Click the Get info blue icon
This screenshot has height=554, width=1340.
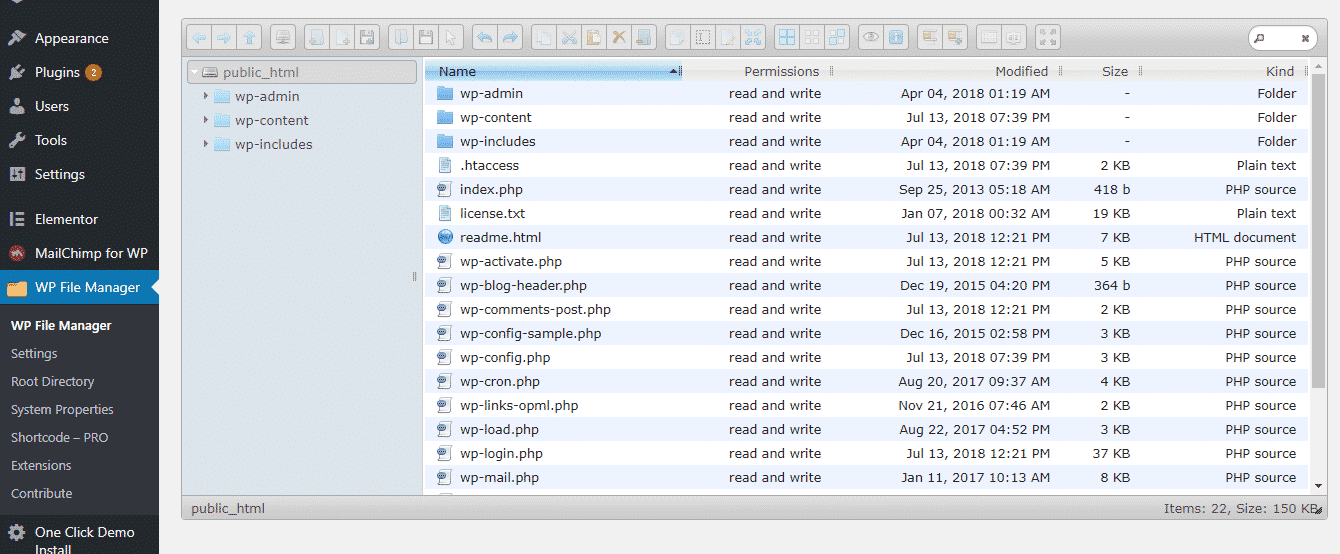click(x=896, y=38)
